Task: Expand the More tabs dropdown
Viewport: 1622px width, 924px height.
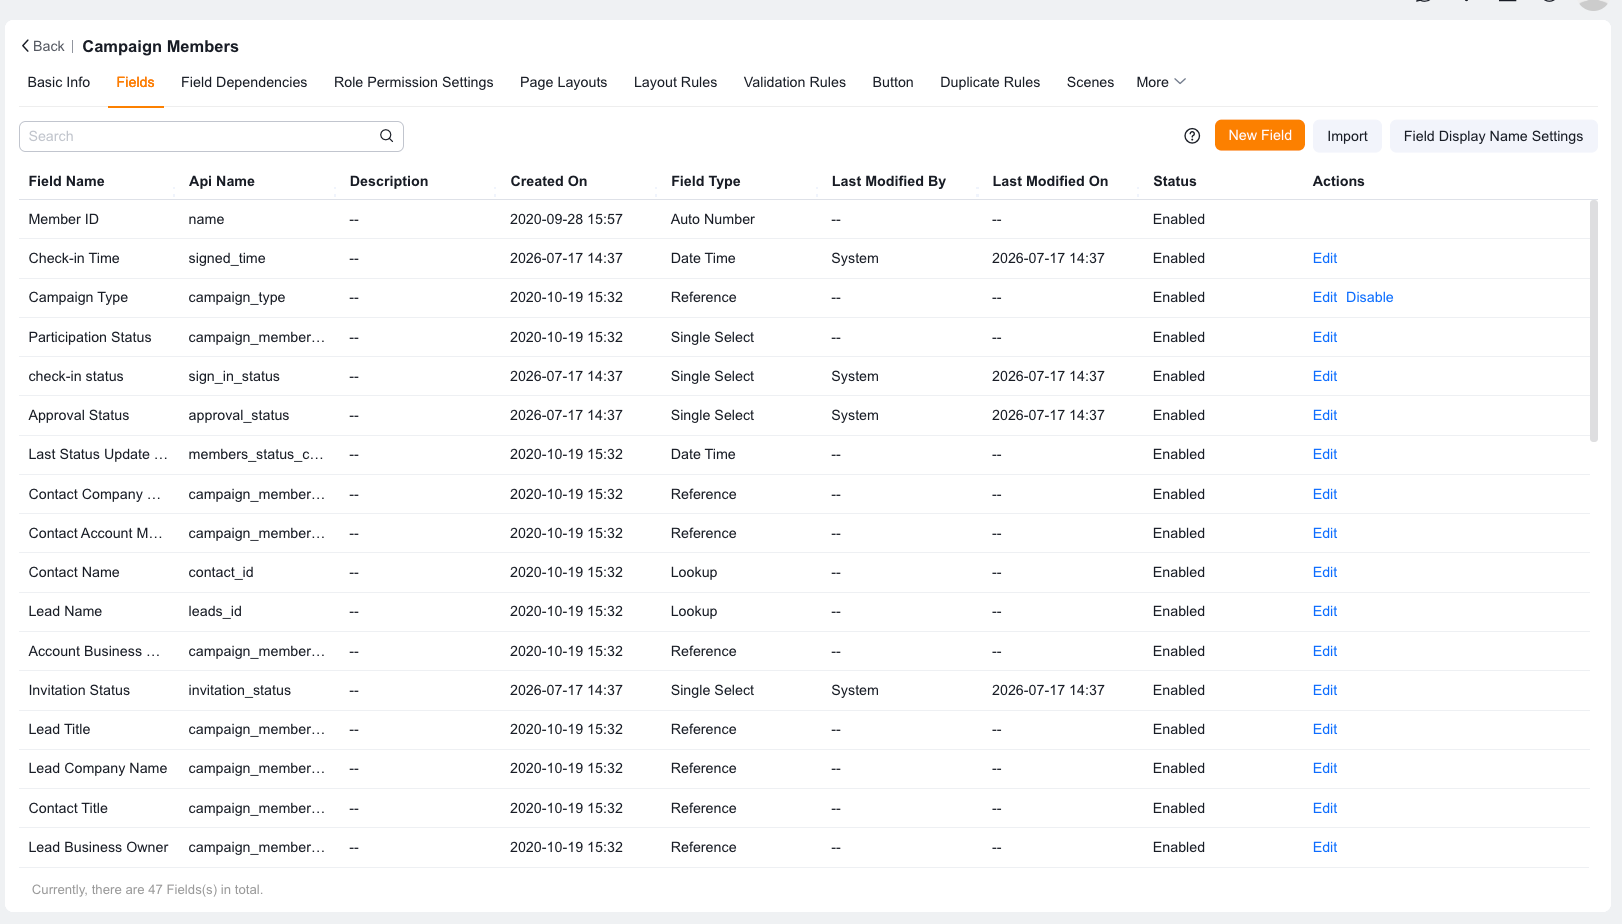Action: (x=1161, y=82)
